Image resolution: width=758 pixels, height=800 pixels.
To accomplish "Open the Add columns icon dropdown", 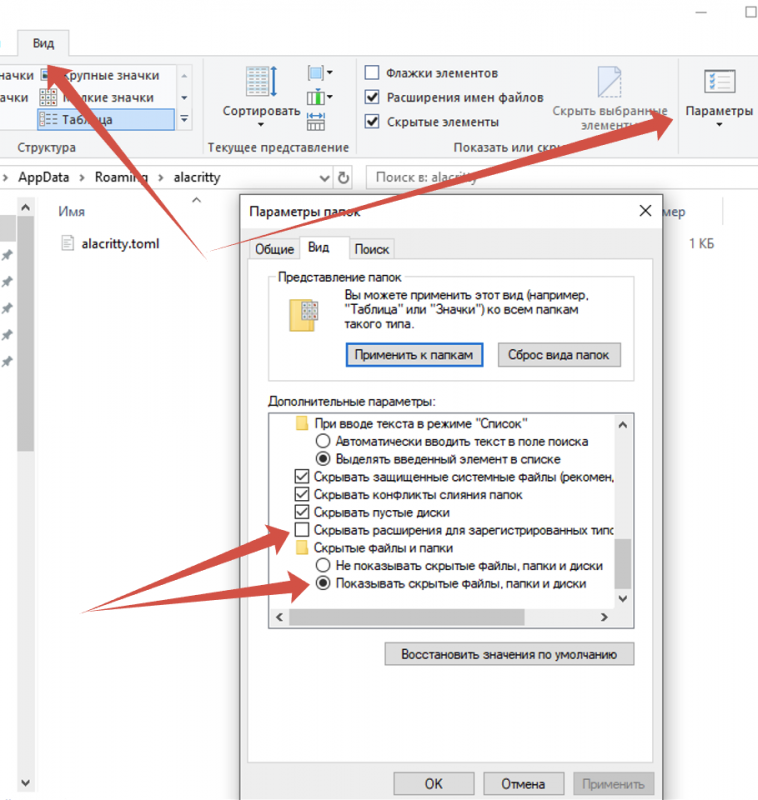I will 320,97.
